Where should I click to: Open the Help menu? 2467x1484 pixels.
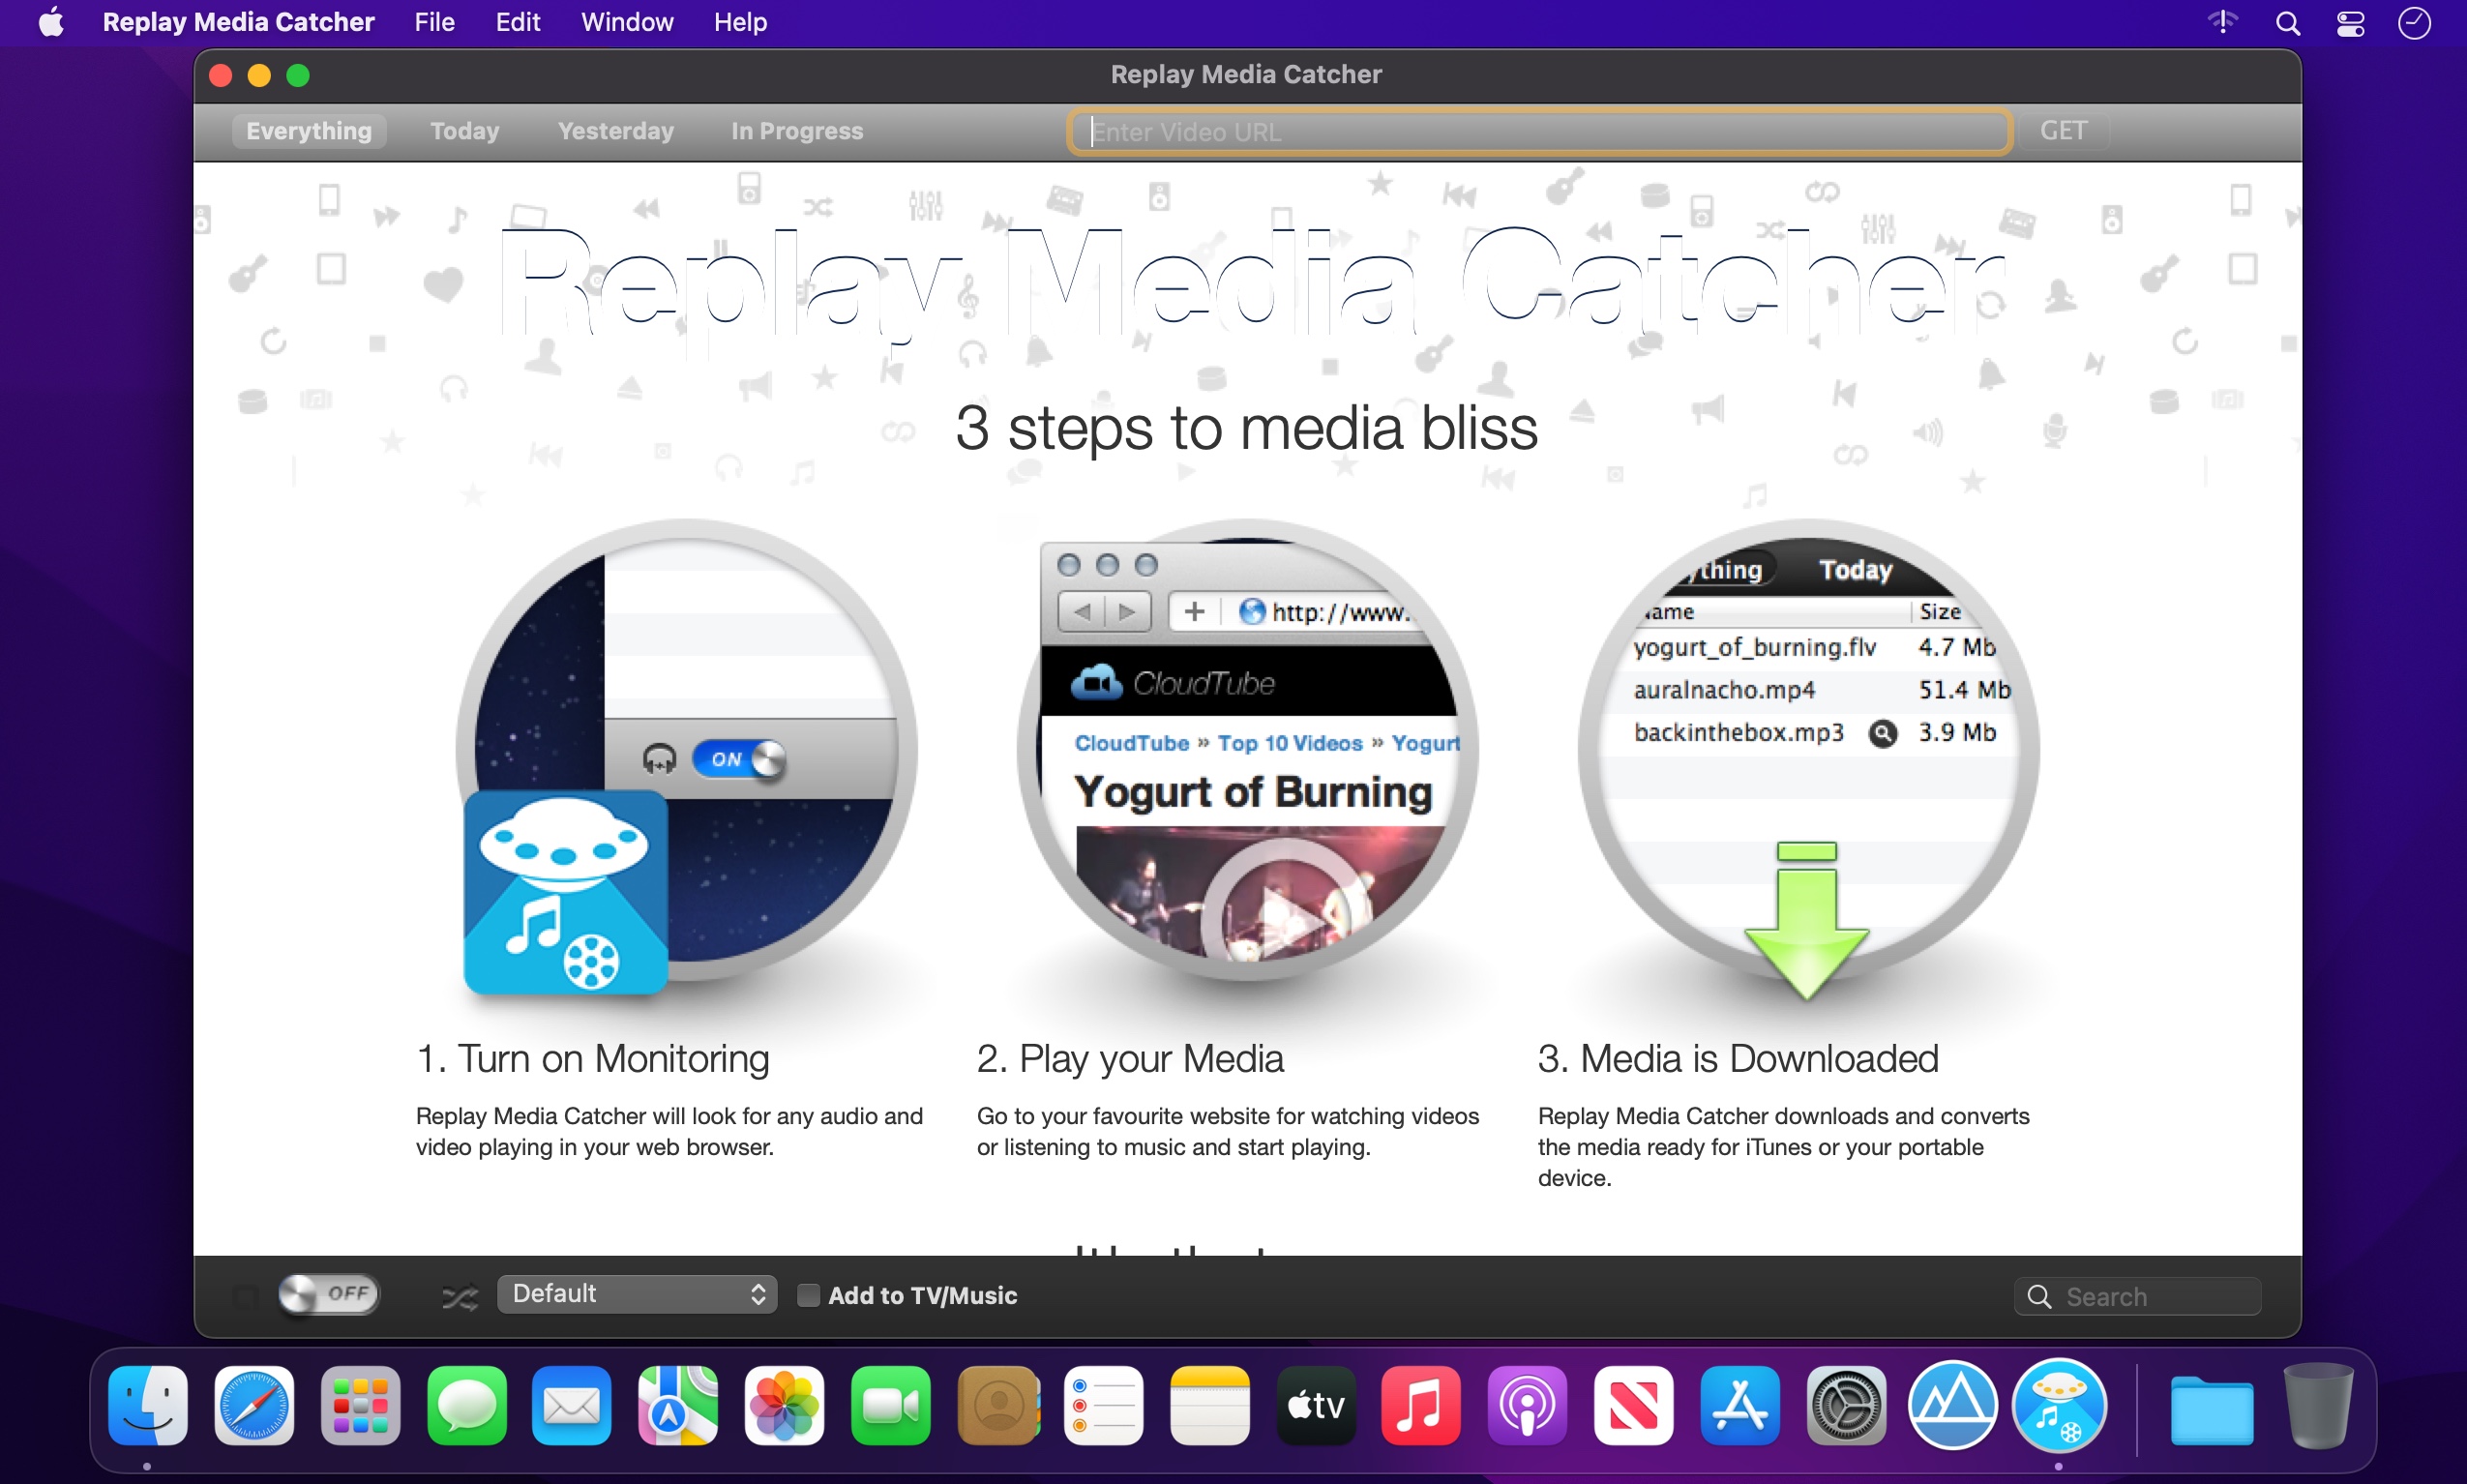pos(740,22)
